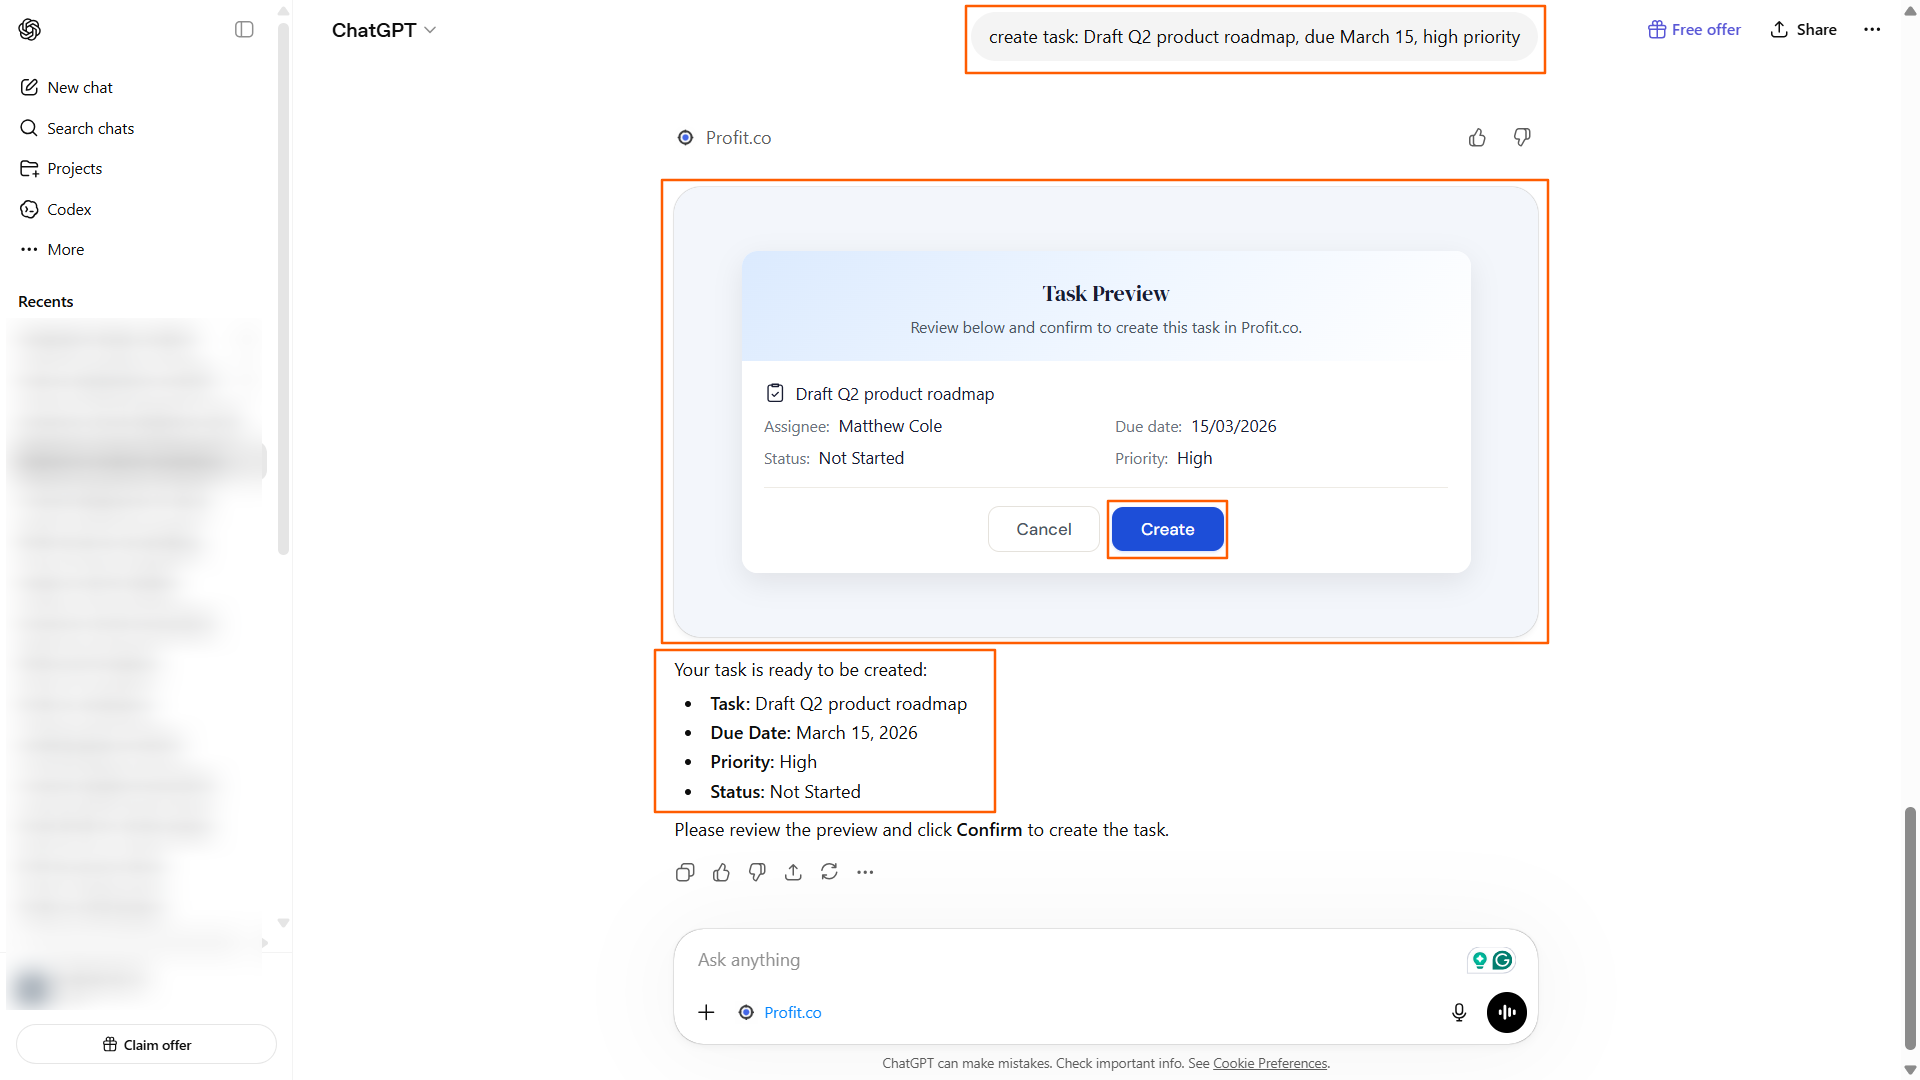Image resolution: width=1920 pixels, height=1080 pixels.
Task: Toggle the sidebar collapse icon
Action: [x=244, y=29]
